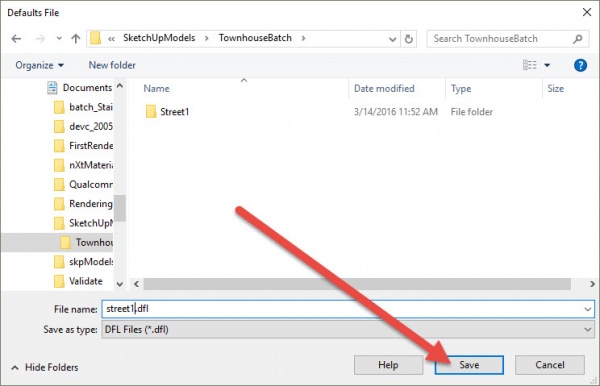
Task: Open address bar history dropdown
Action: [392, 39]
